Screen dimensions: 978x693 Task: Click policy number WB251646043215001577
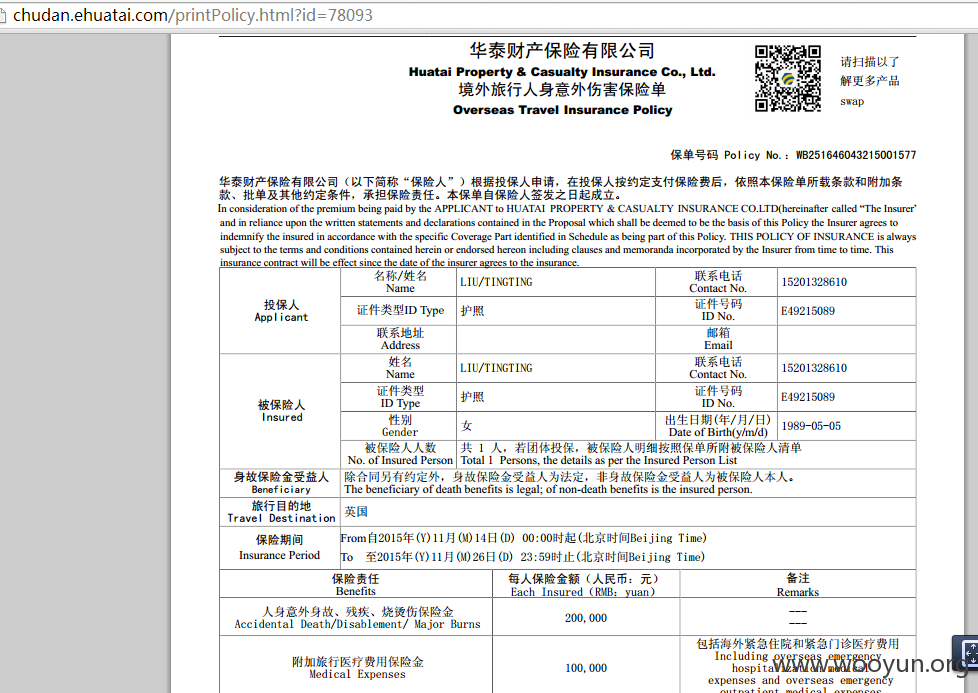856,155
